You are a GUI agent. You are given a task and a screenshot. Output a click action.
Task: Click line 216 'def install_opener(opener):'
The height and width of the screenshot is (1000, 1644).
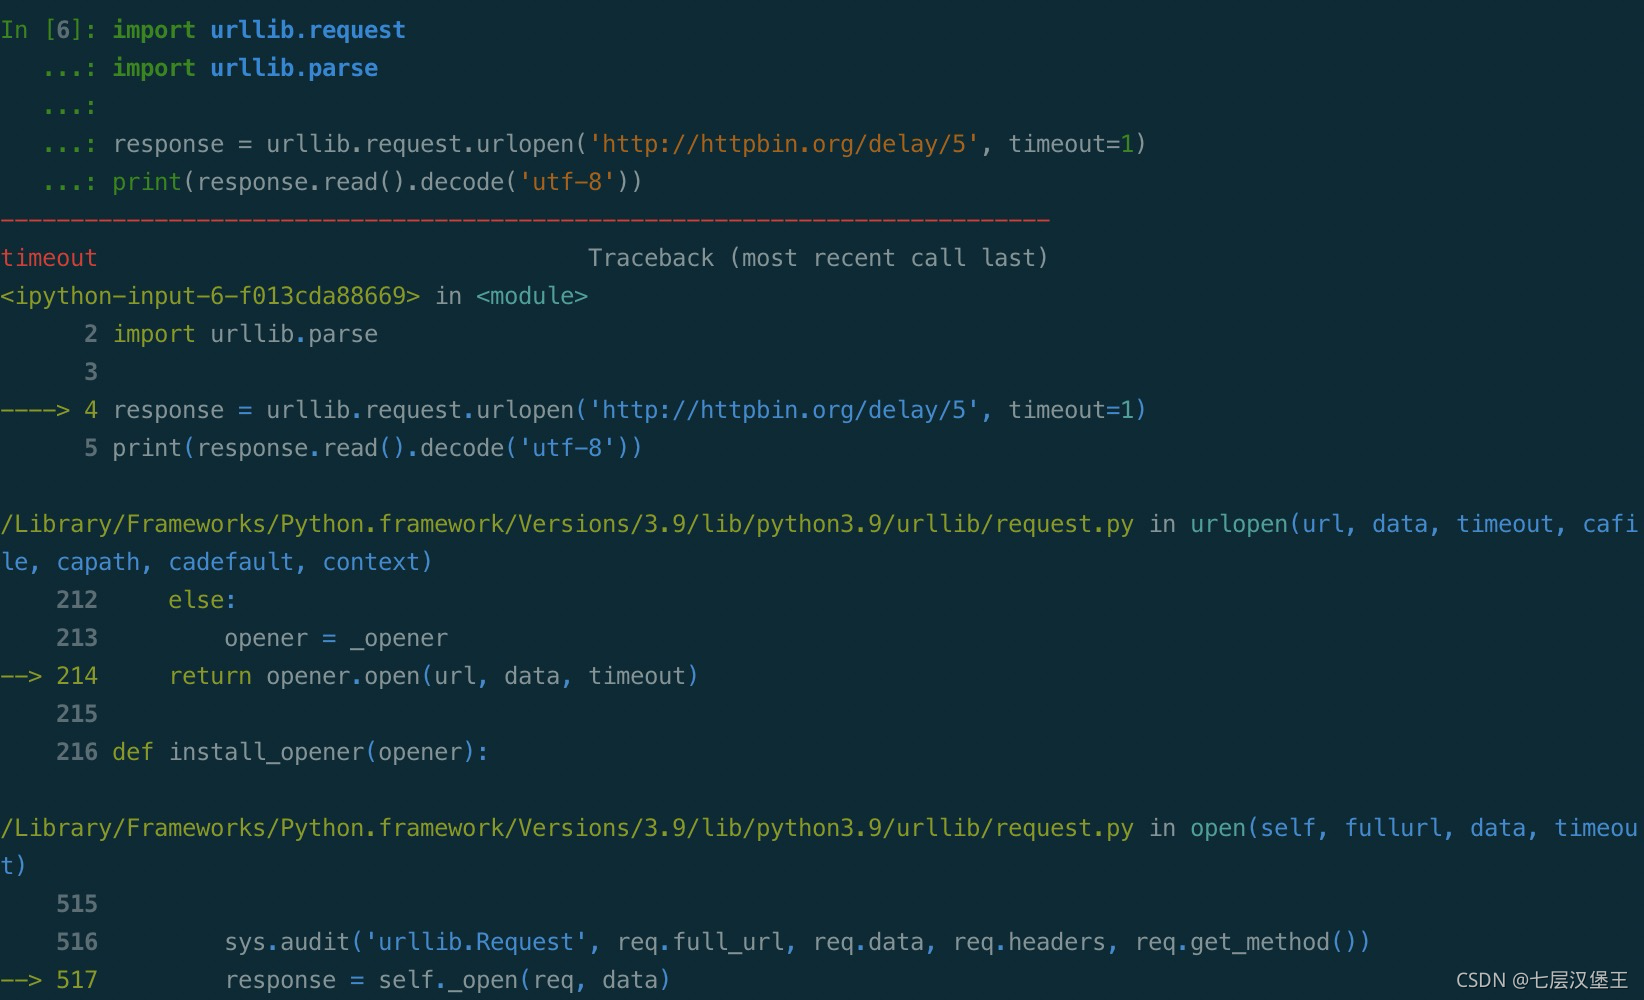click(300, 752)
